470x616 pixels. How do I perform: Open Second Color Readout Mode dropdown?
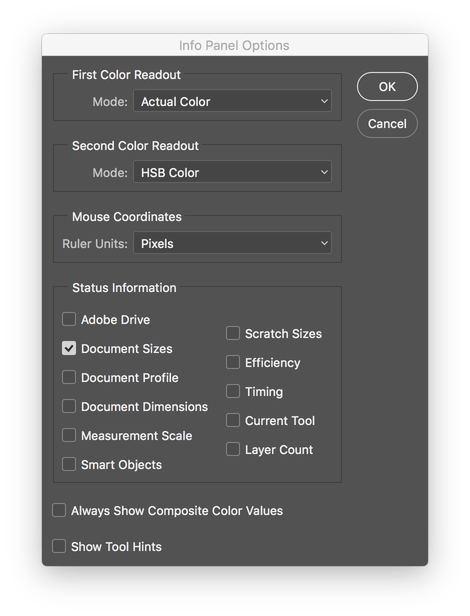pos(232,172)
